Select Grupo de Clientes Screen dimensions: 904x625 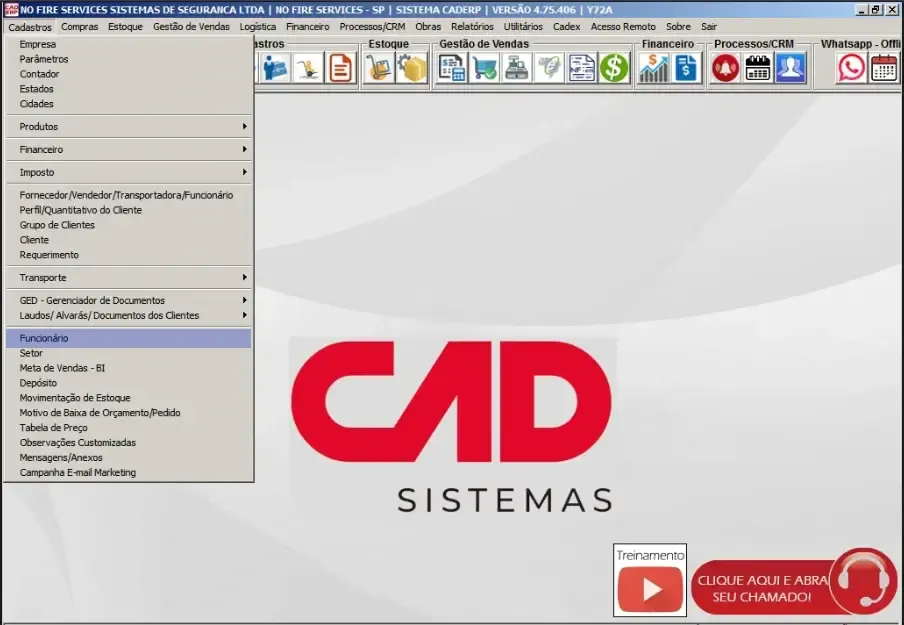coord(128,225)
